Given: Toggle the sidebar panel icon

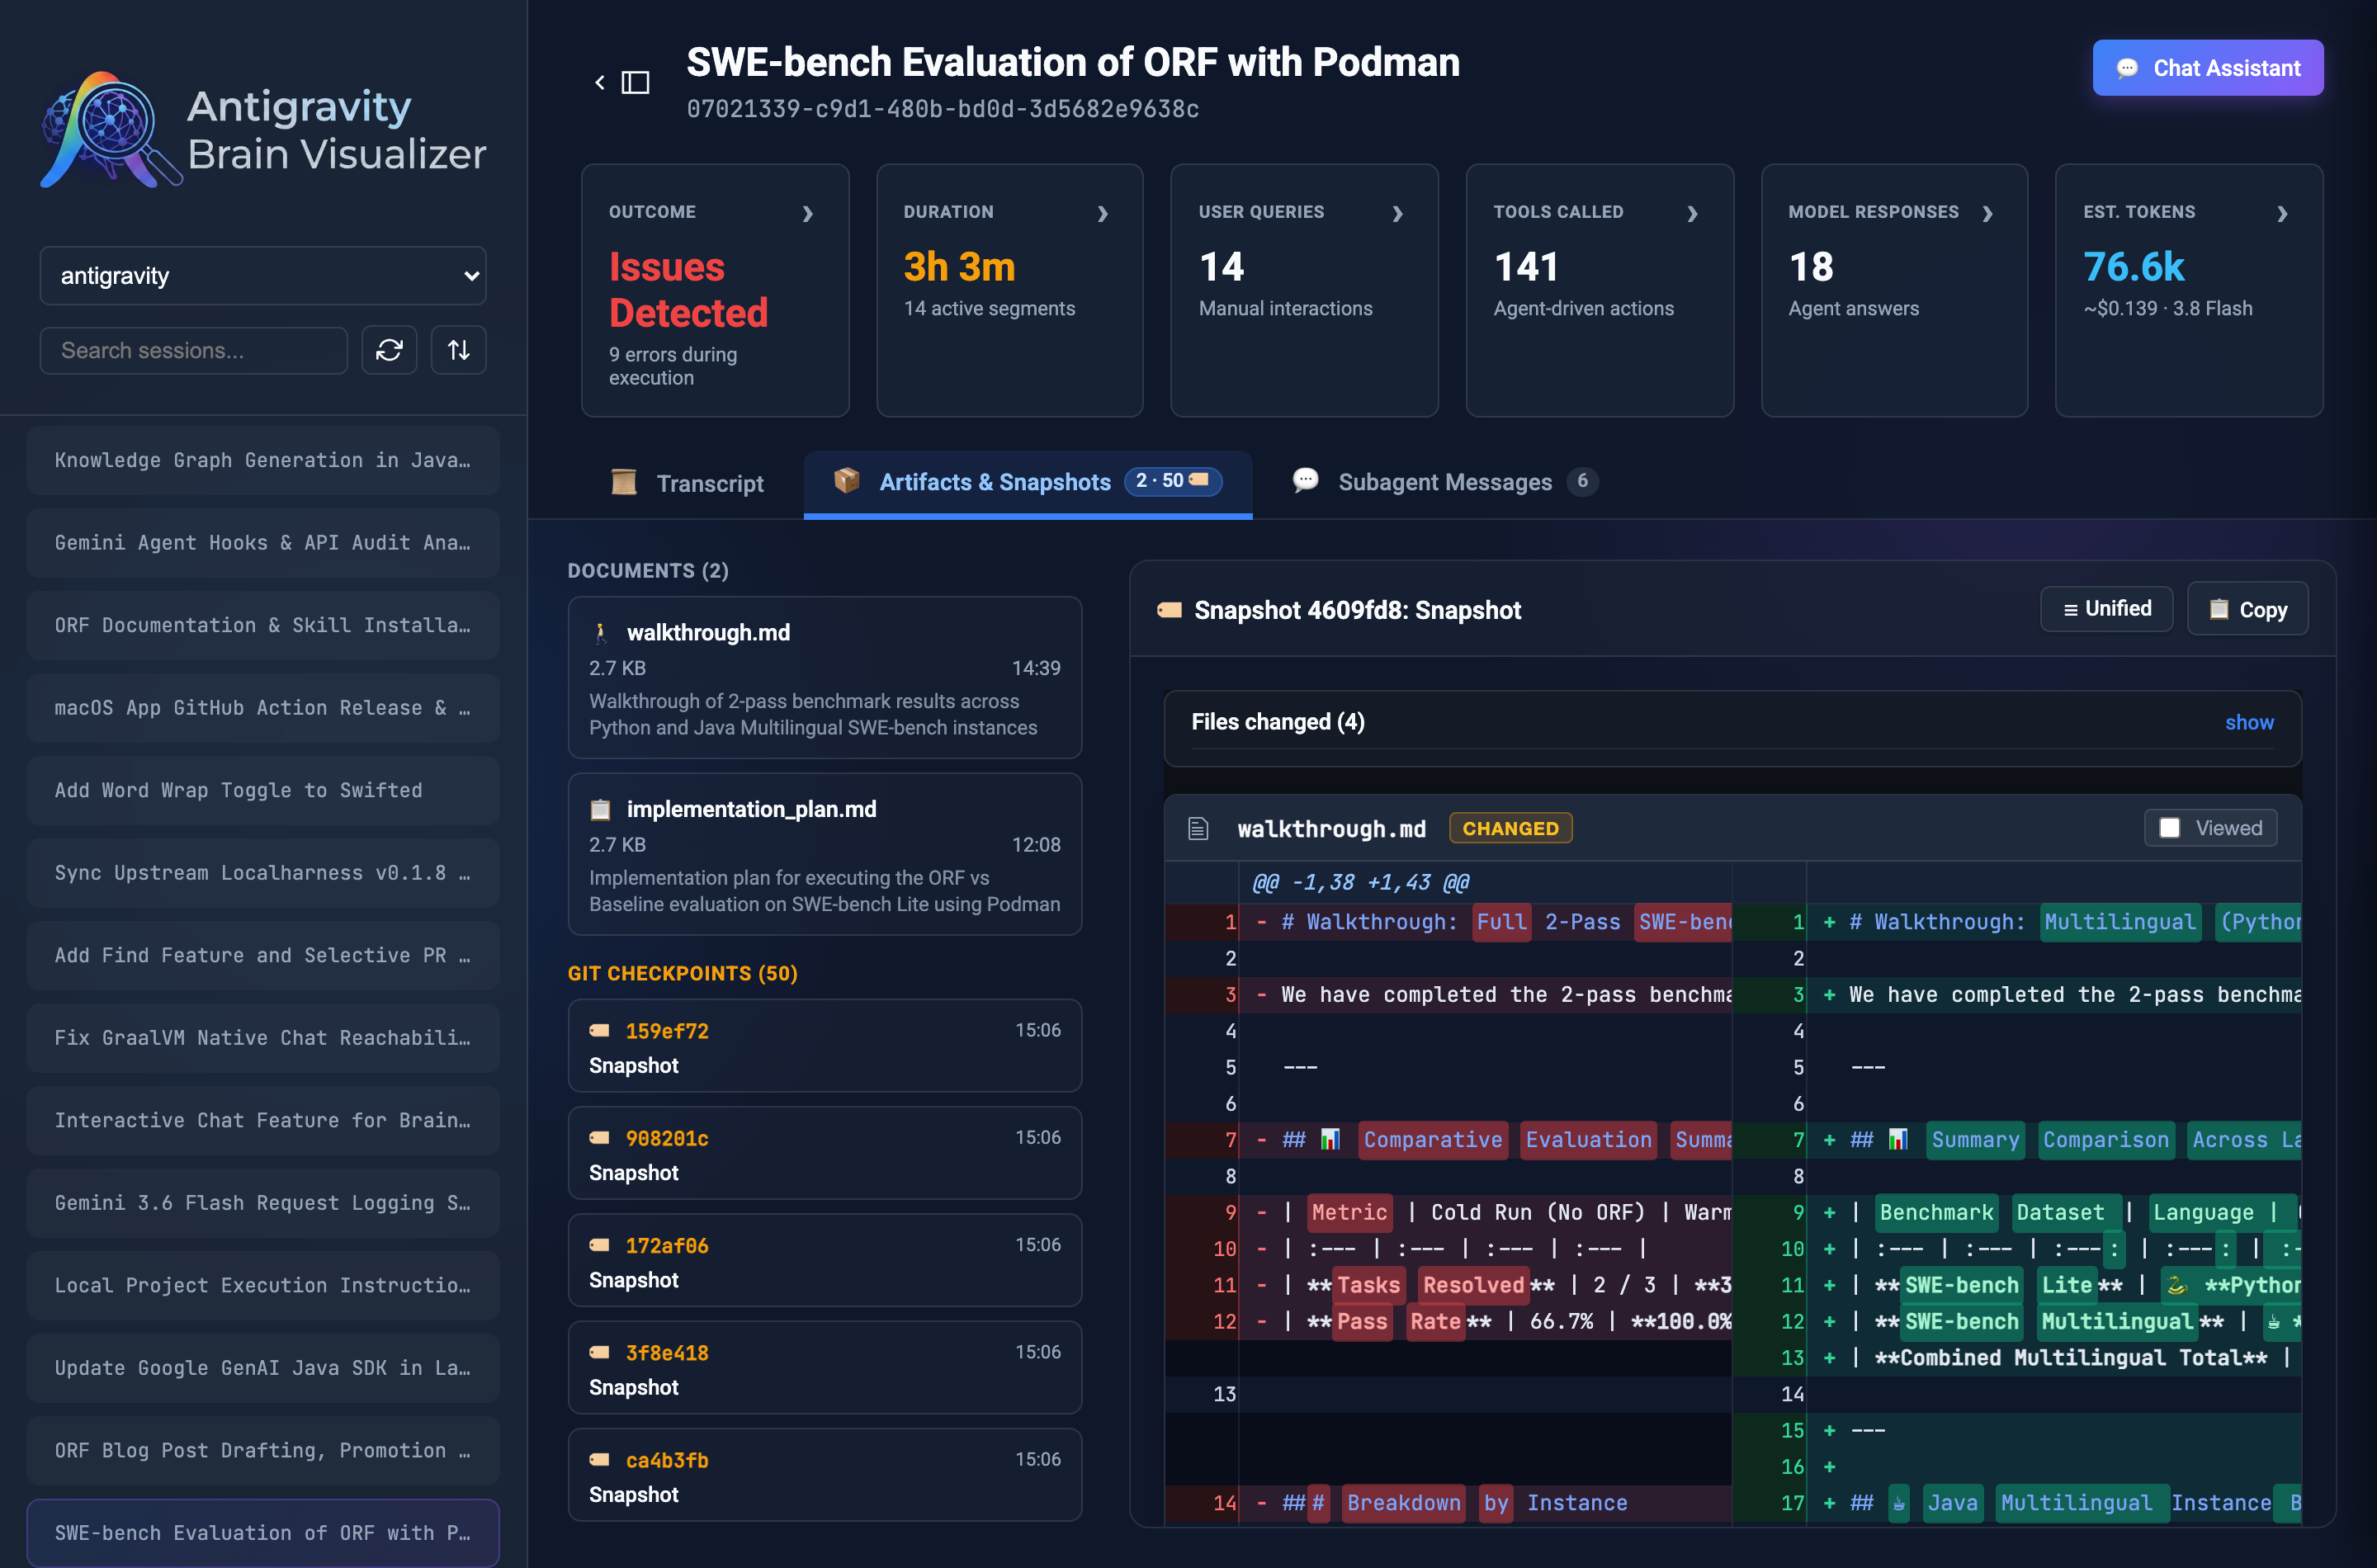Looking at the screenshot, I should click(x=635, y=82).
